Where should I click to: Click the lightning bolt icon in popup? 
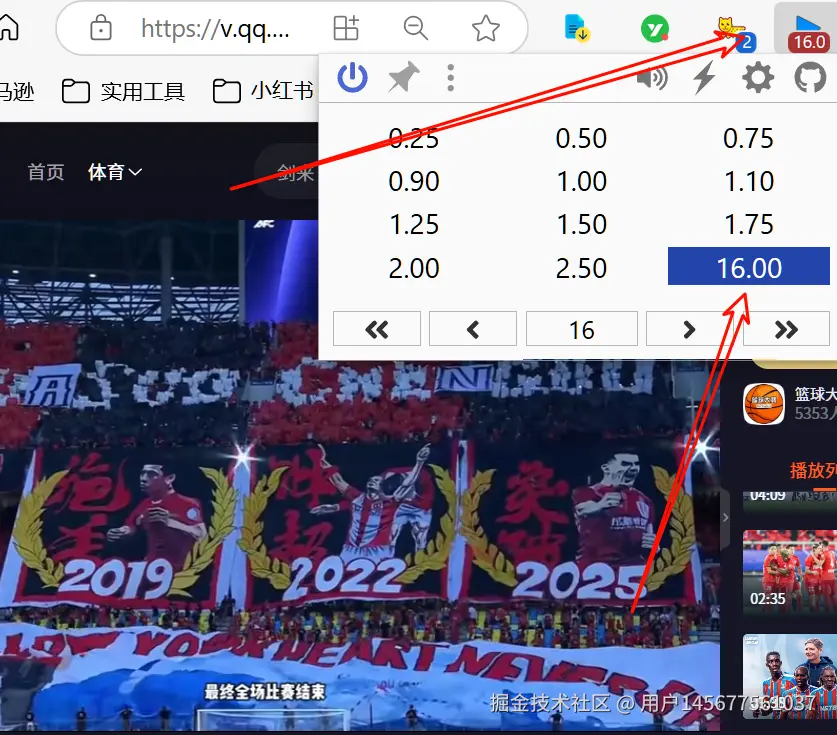704,78
